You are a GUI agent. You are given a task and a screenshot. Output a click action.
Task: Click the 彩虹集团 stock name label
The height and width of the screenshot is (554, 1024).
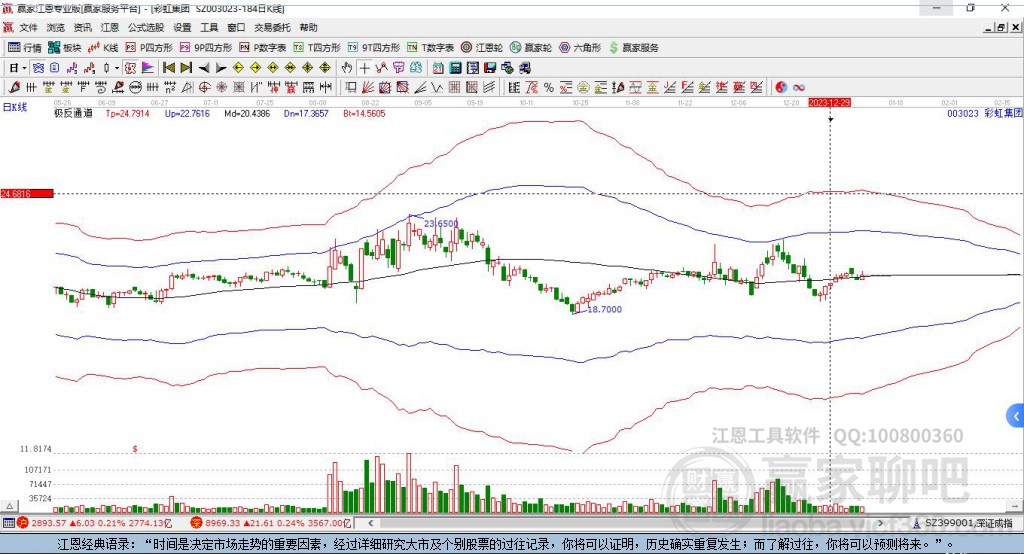click(x=1003, y=113)
